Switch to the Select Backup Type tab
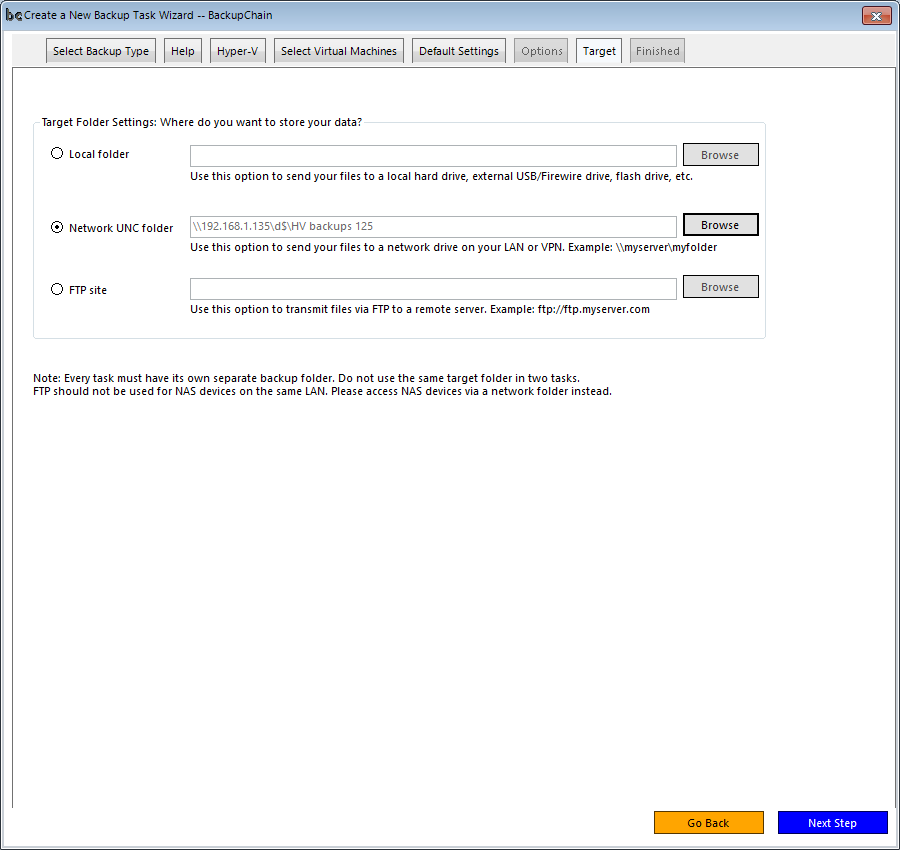 [x=100, y=50]
